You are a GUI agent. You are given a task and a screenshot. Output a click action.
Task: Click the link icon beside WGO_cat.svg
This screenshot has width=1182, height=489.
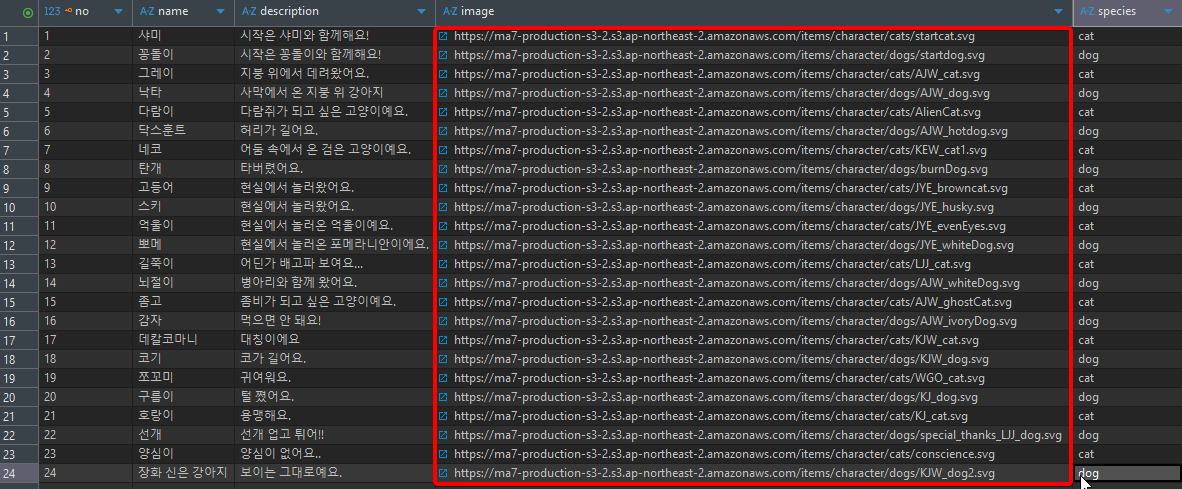pyautogui.click(x=443, y=378)
